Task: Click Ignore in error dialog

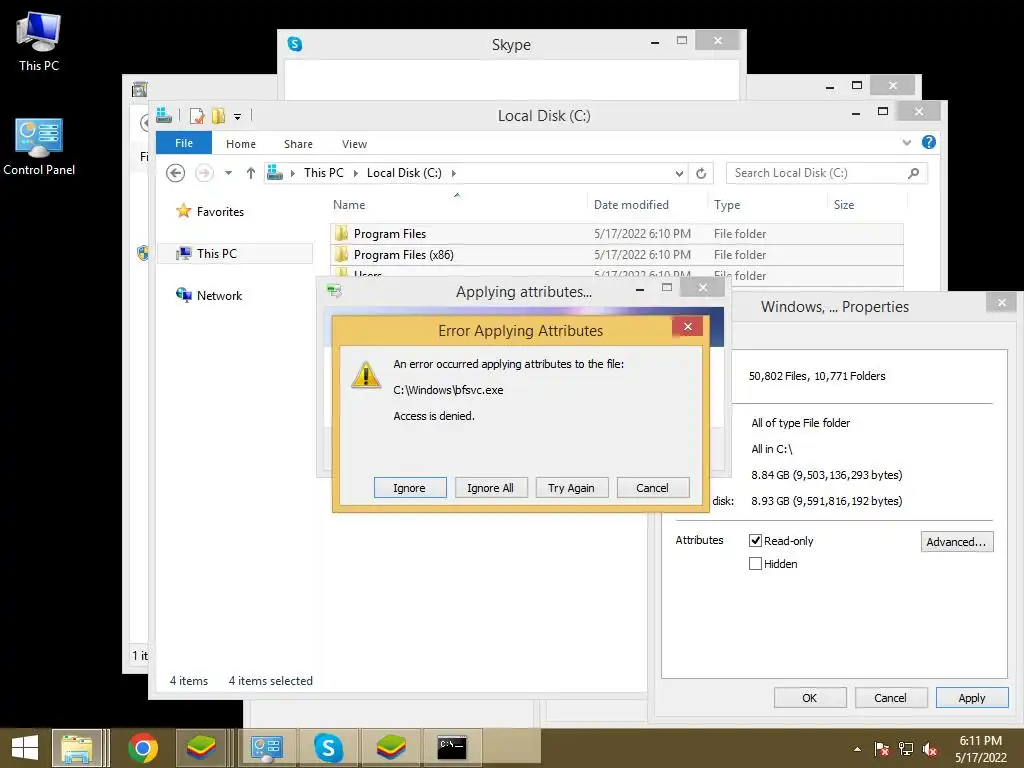Action: (x=409, y=488)
